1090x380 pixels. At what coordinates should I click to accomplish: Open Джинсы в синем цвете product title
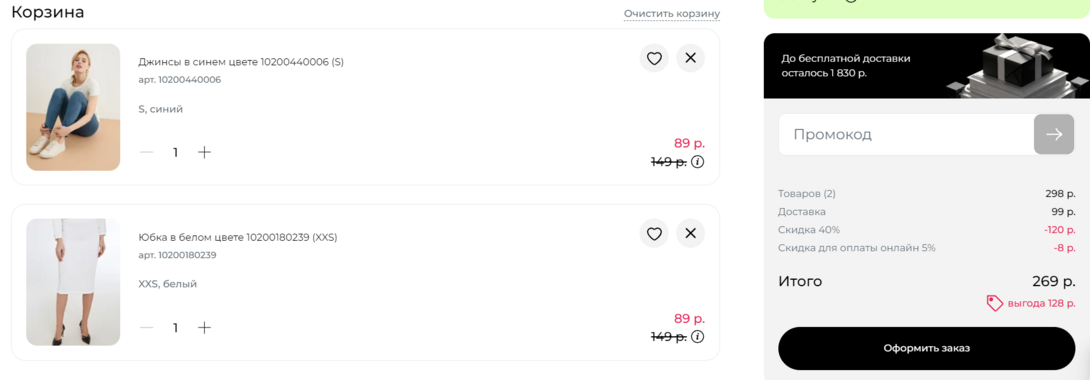pos(241,62)
